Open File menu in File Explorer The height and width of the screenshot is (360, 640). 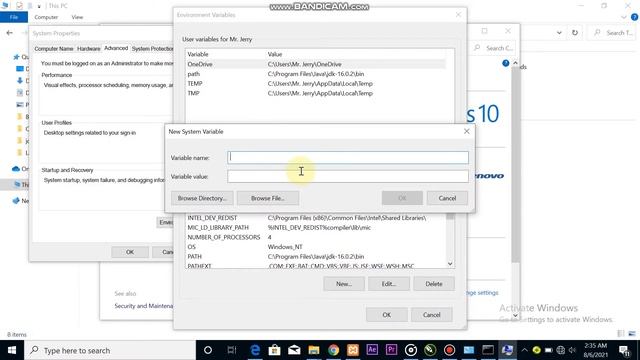coord(14,17)
